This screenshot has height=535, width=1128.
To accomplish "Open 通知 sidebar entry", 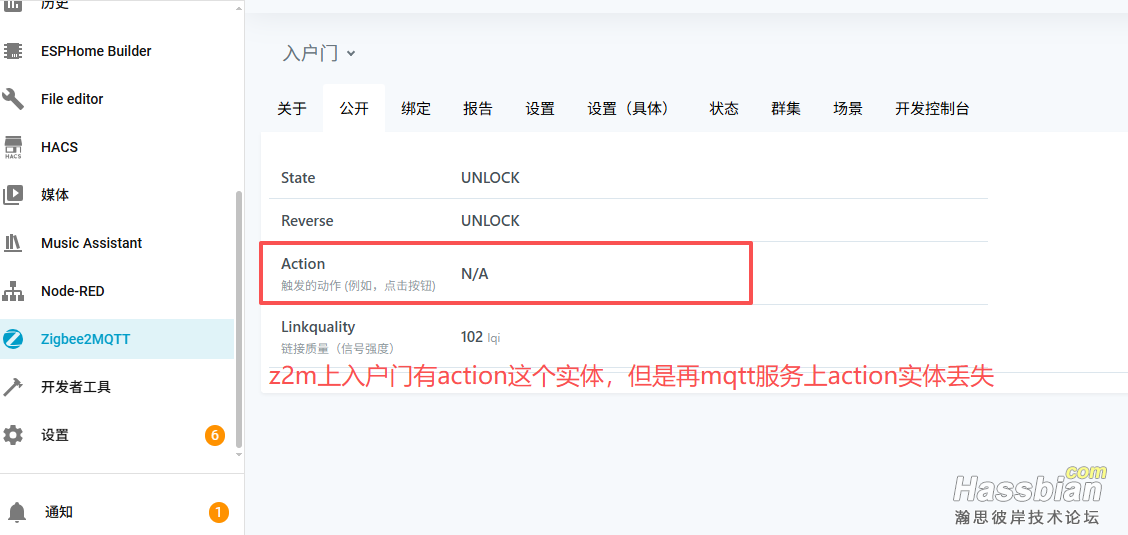I will click(117, 513).
